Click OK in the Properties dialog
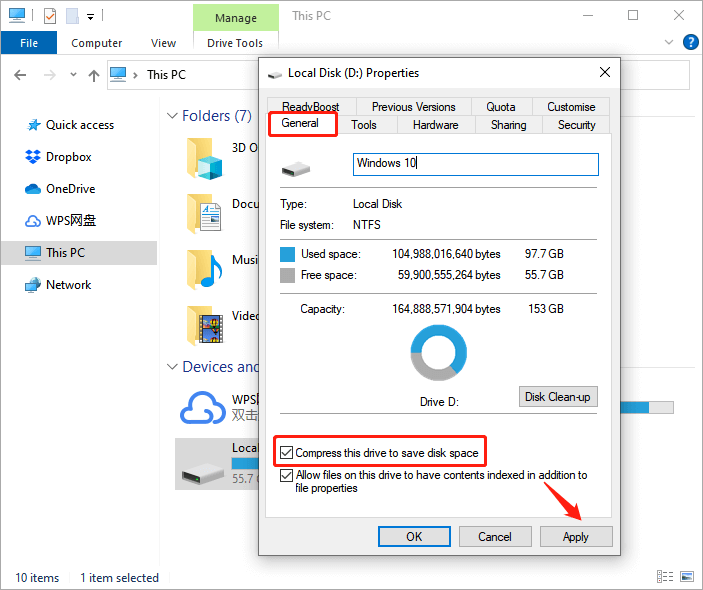Image resolution: width=703 pixels, height=590 pixels. click(x=414, y=537)
